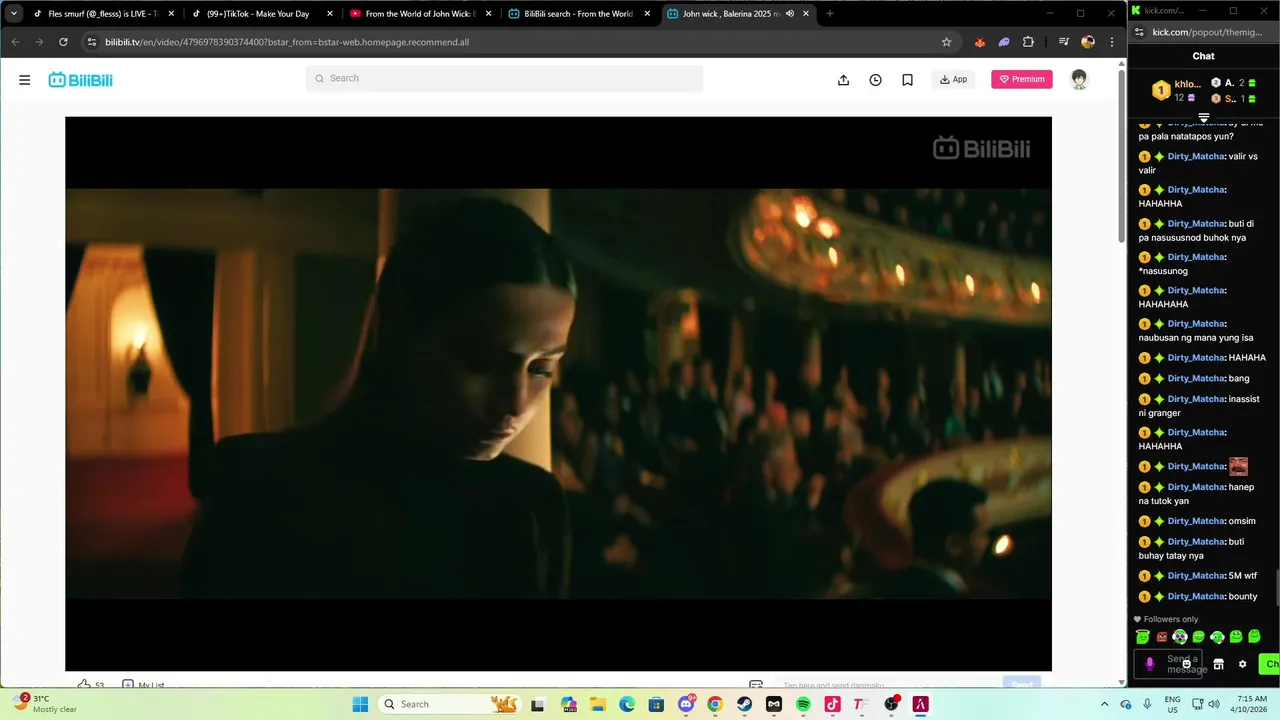The height and width of the screenshot is (720, 1280).
Task: Click the Chrome address bar URL
Action: point(287,42)
